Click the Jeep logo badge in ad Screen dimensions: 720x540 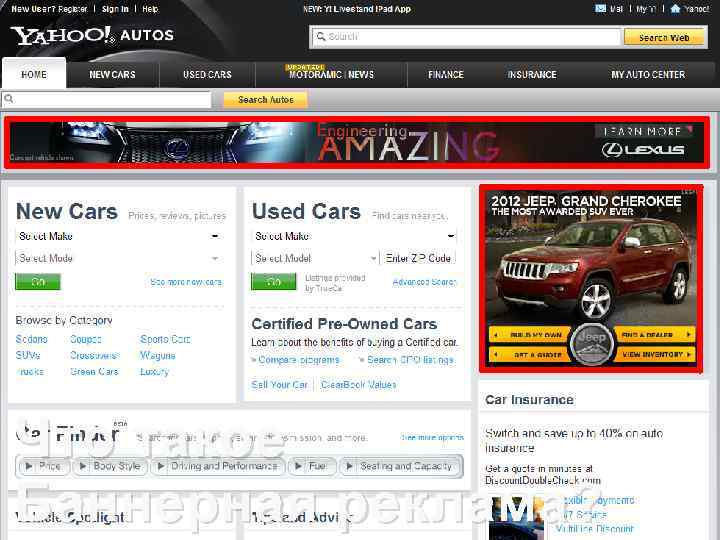click(591, 343)
